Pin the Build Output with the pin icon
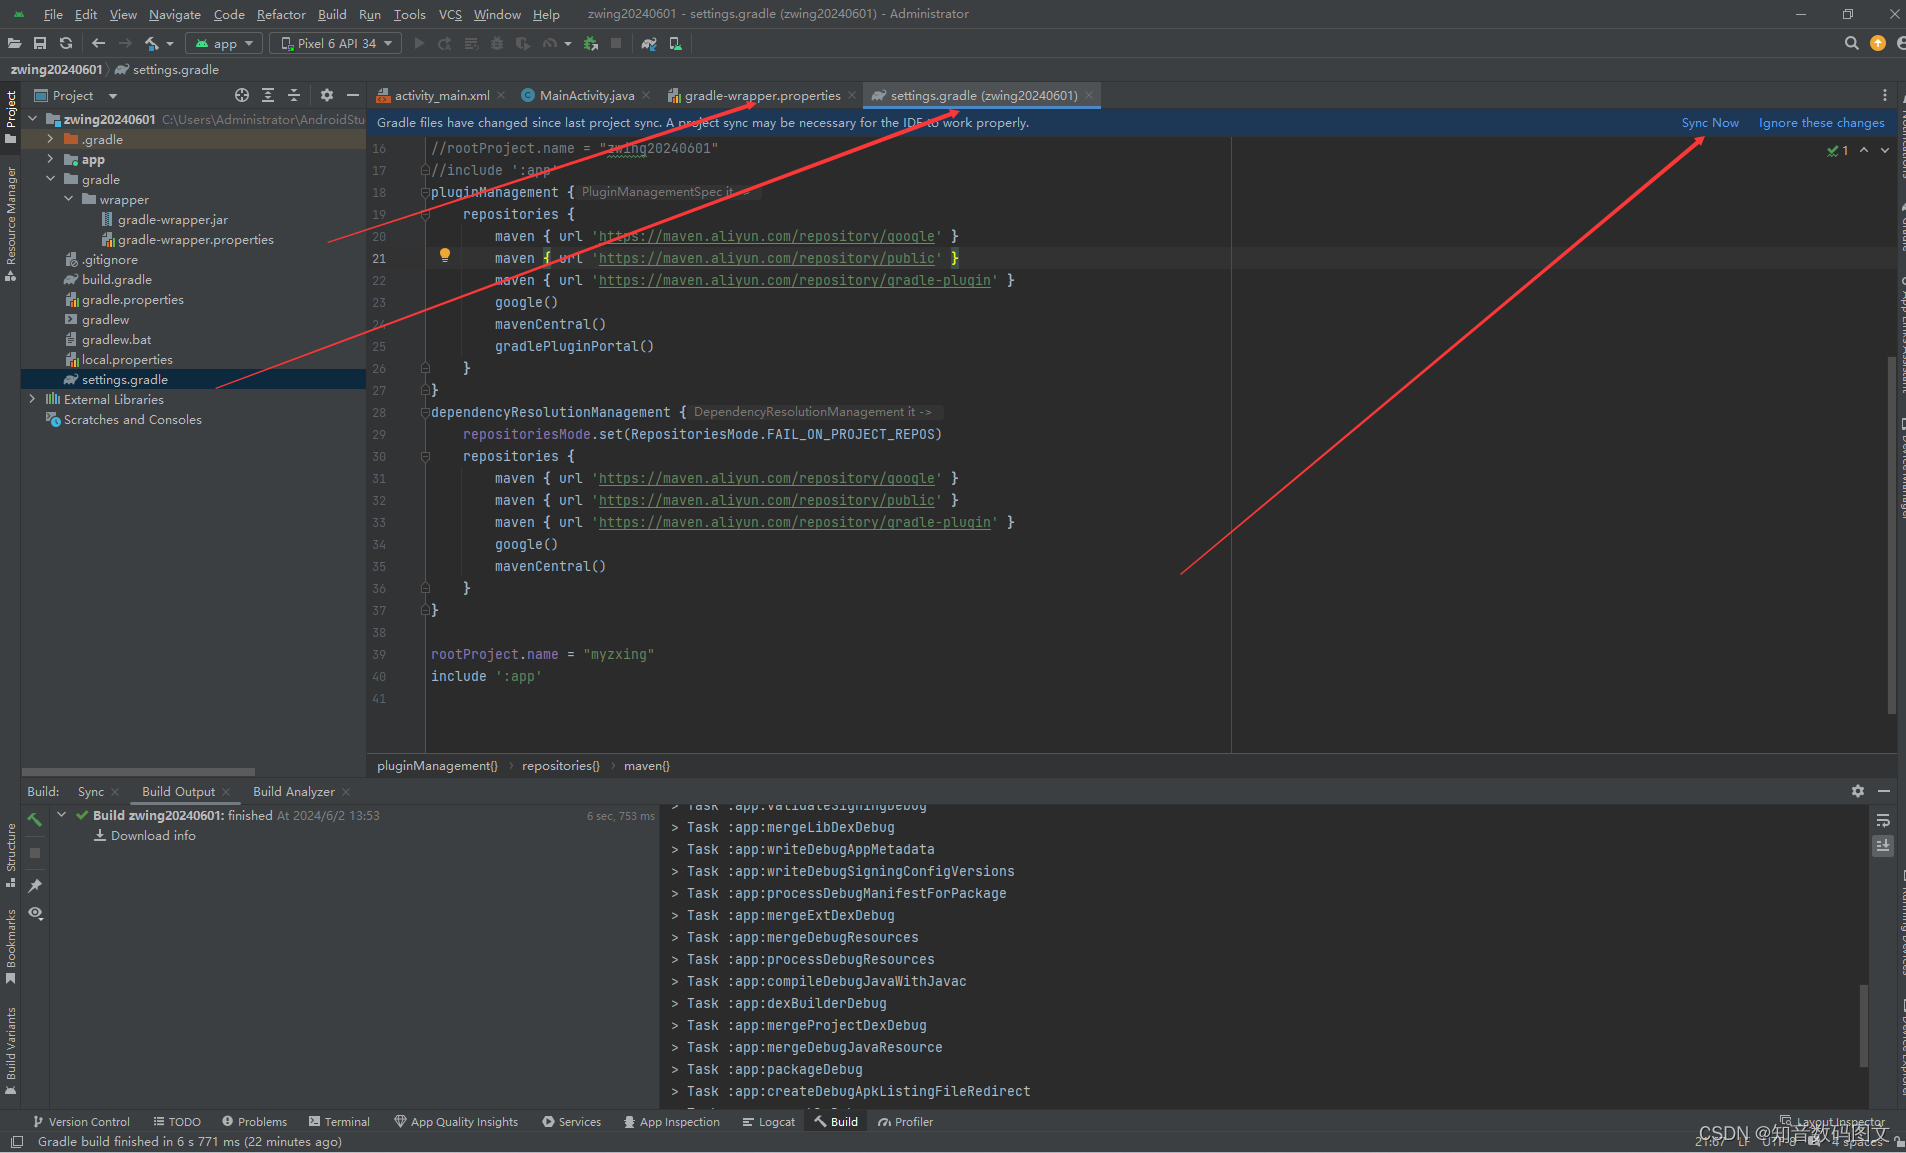 35,886
